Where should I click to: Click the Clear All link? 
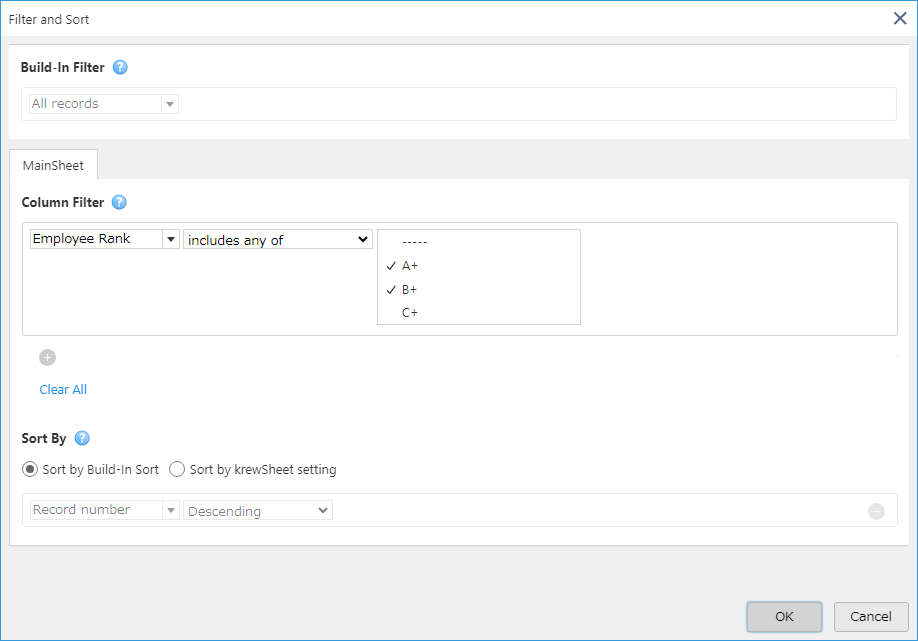[x=63, y=389]
